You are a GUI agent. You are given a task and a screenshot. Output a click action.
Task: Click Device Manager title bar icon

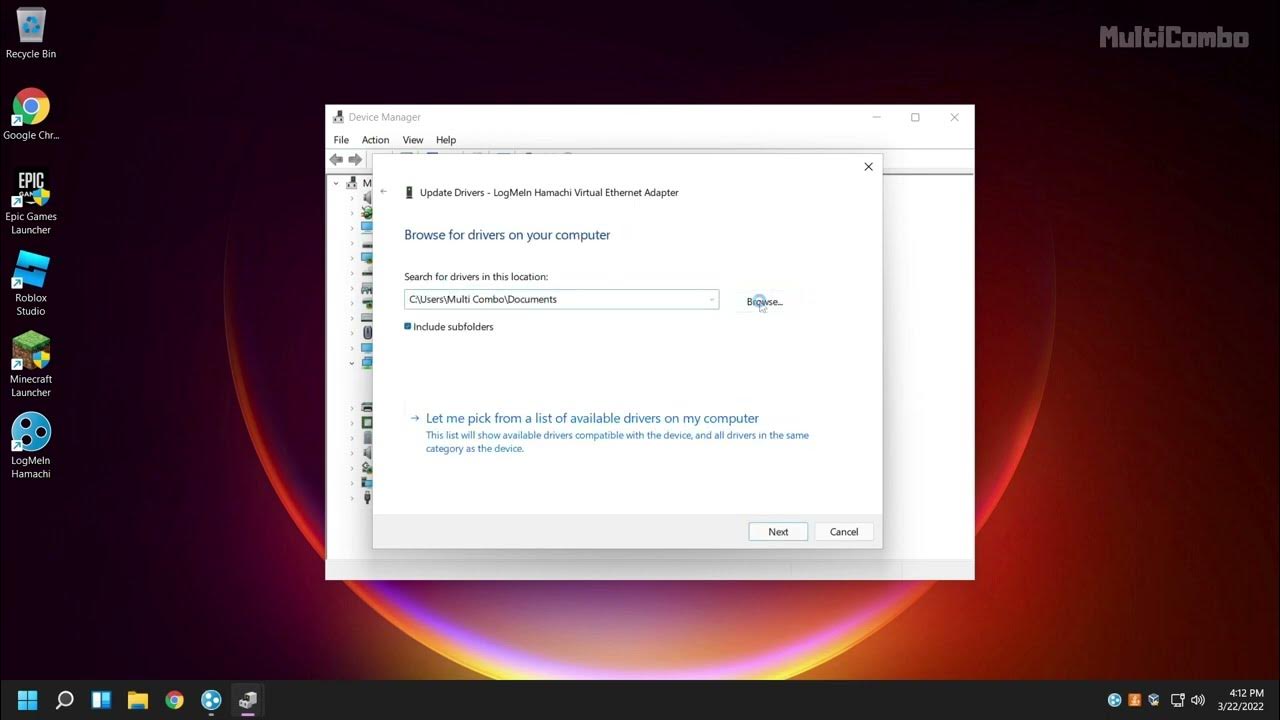[x=338, y=117]
